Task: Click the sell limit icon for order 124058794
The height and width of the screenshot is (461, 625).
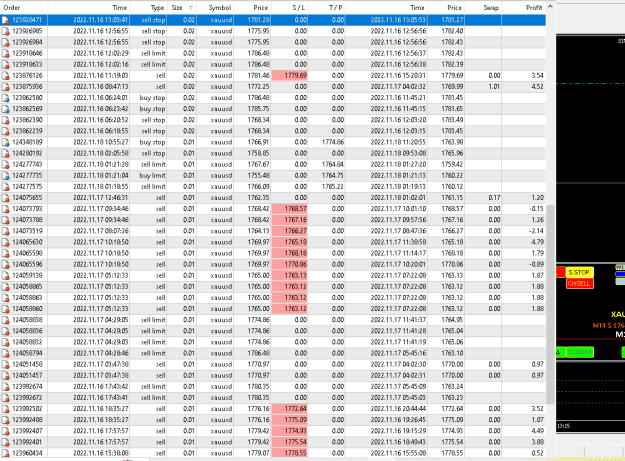Action: [x=6, y=353]
